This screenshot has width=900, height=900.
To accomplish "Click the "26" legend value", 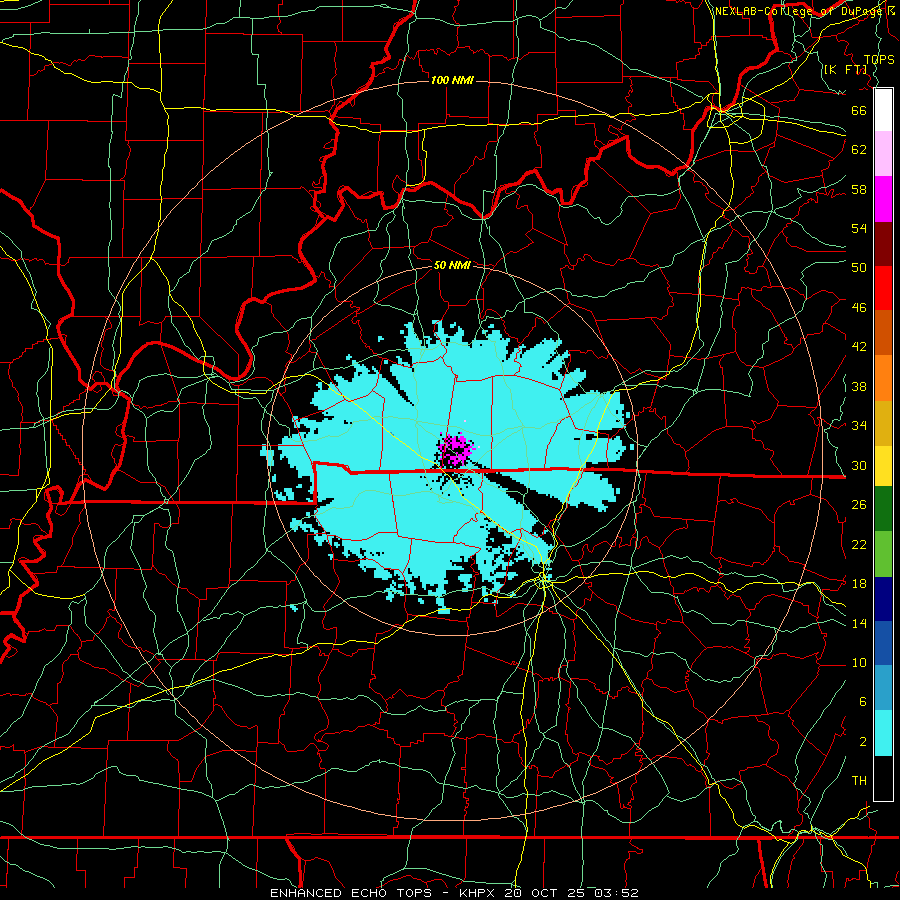I will tap(859, 505).
